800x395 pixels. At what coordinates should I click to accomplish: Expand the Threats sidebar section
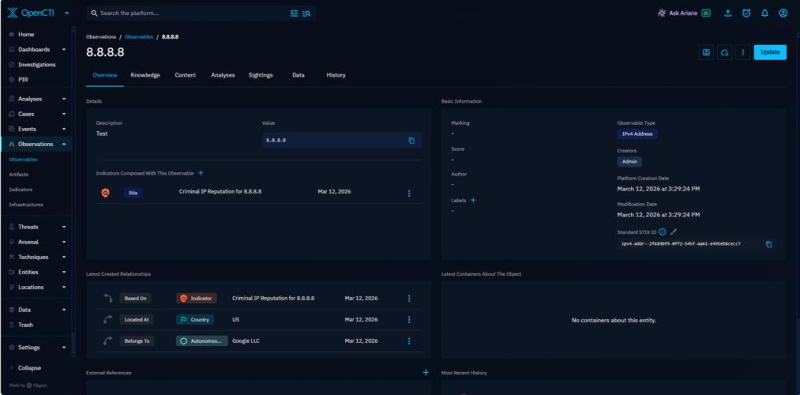(64, 227)
